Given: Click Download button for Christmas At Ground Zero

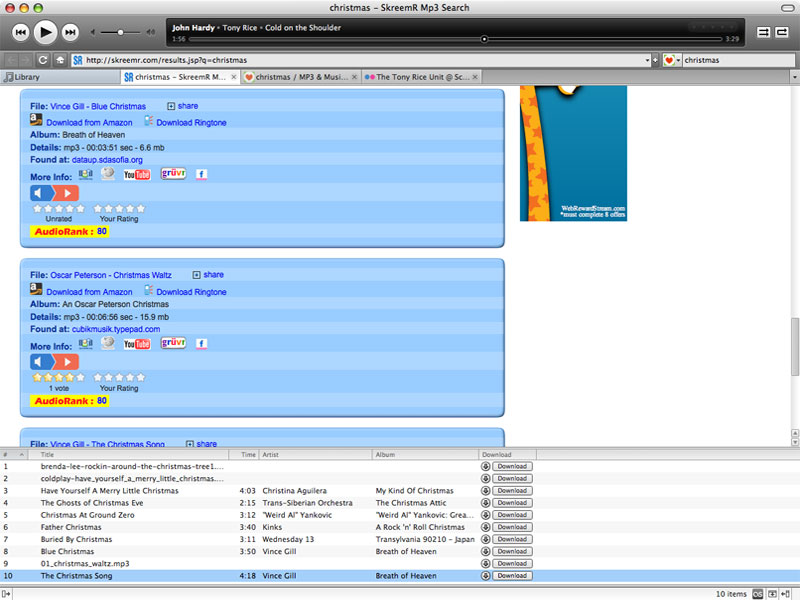Looking at the screenshot, I should (x=512, y=515).
